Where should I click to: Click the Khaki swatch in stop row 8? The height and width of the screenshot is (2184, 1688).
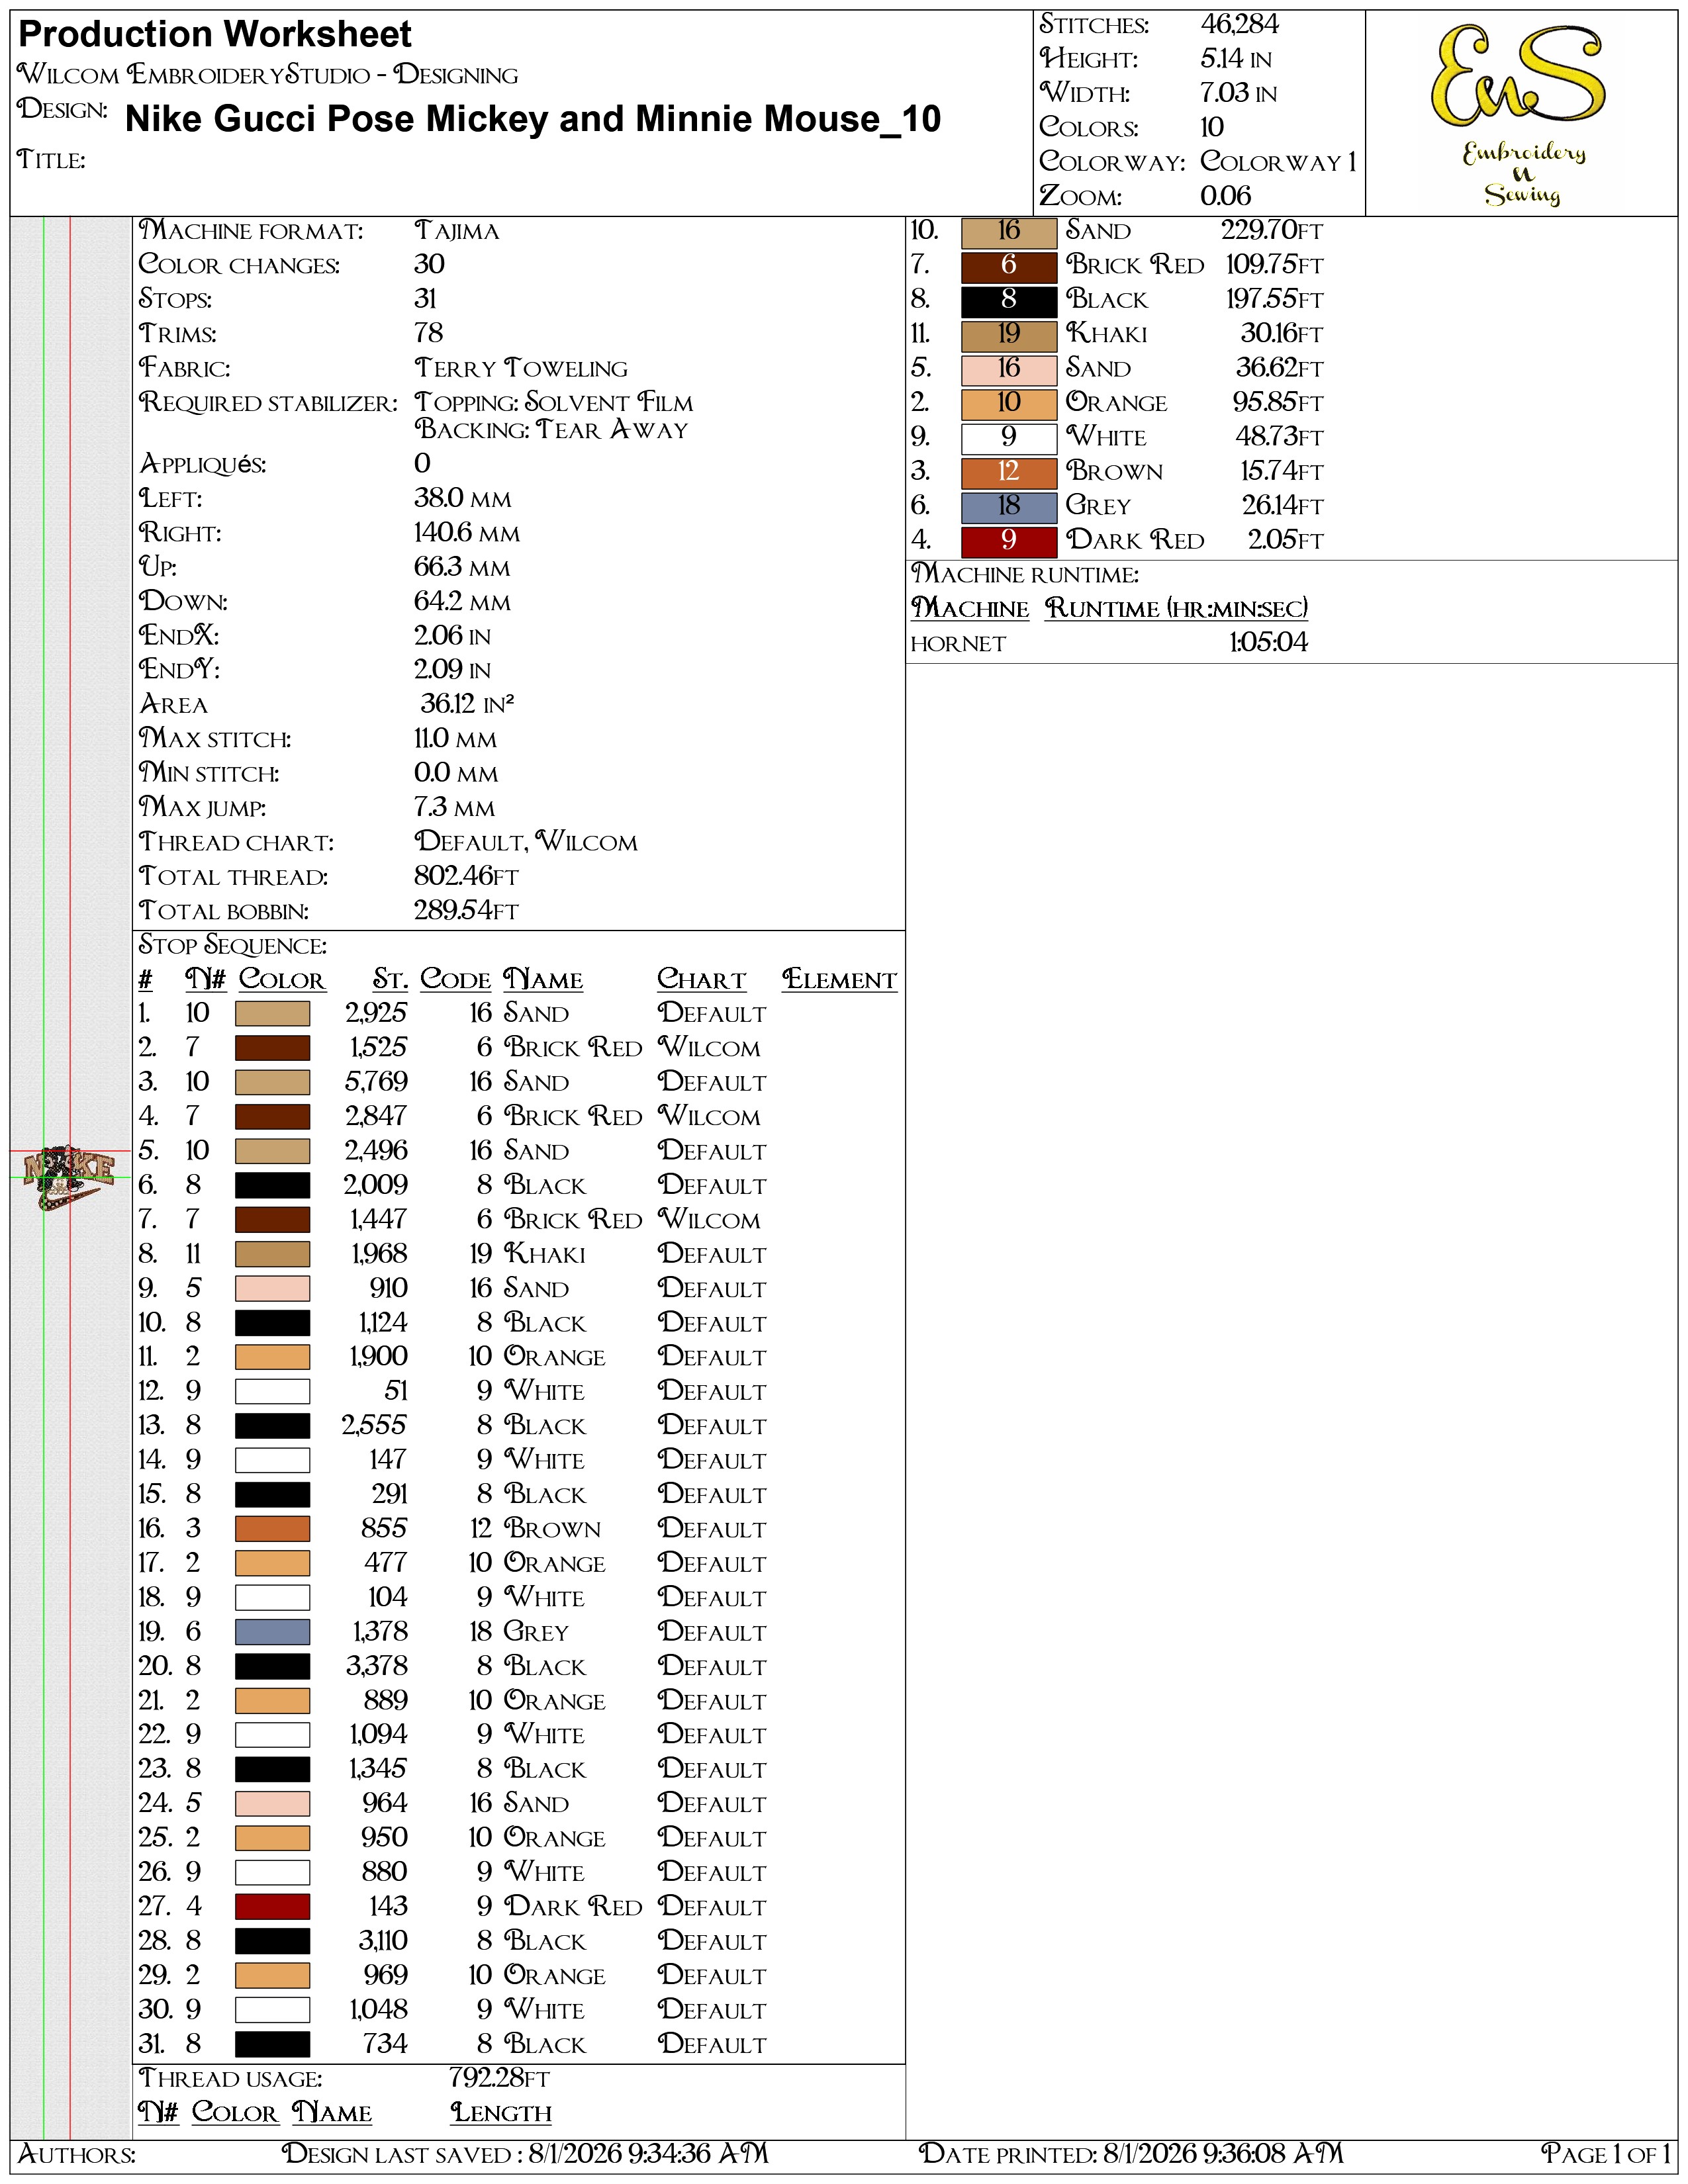coord(272,1254)
